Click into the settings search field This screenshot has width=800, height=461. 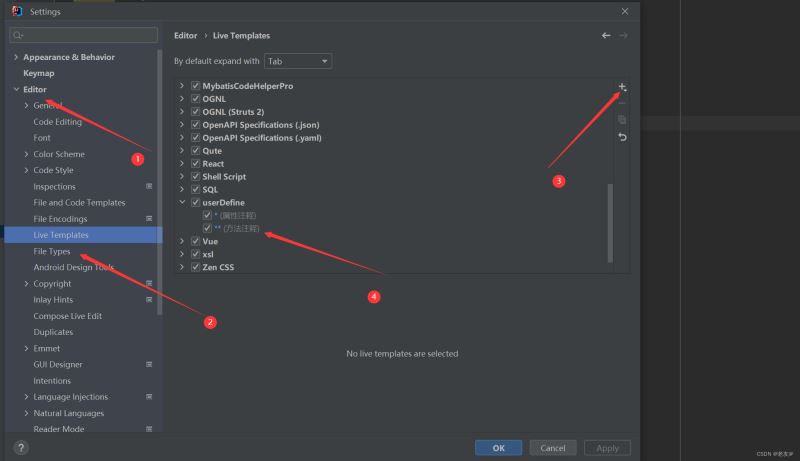(84, 35)
